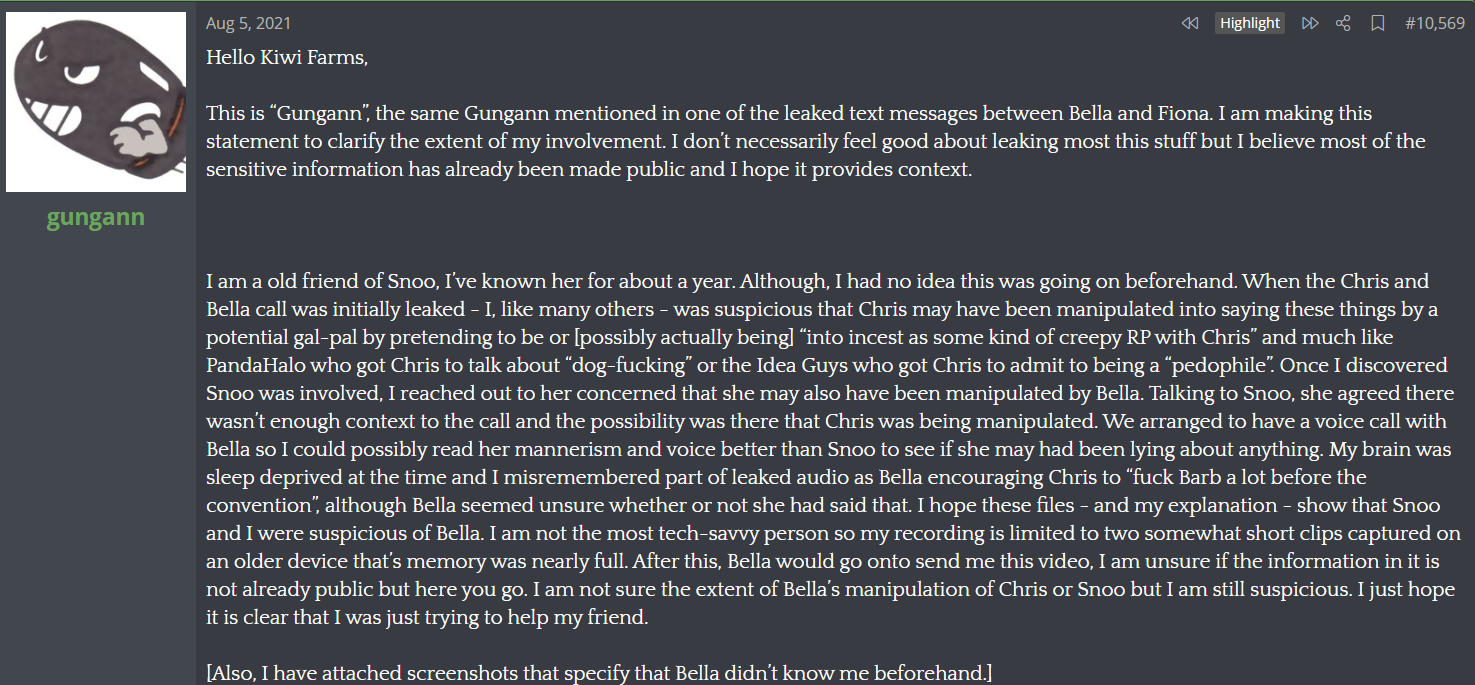Image resolution: width=1475 pixels, height=685 pixels.
Task: Click the Highlight button
Action: (1250, 23)
